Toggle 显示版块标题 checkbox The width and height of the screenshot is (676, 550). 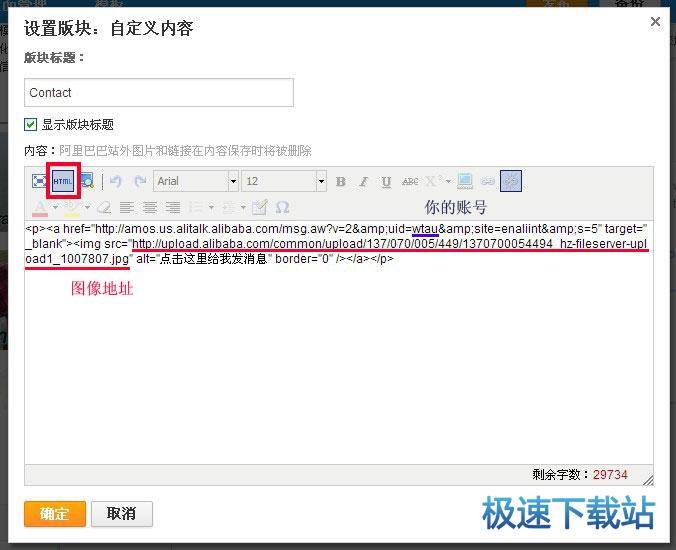tap(30, 125)
